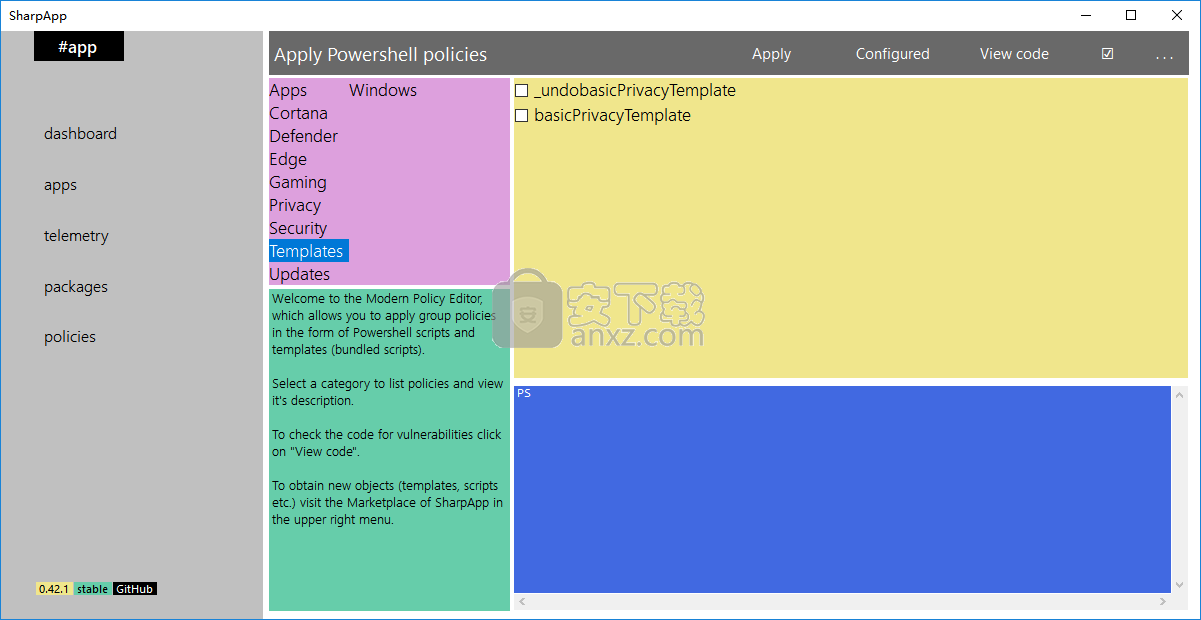The height and width of the screenshot is (620, 1201).
Task: Toggle the select-all checkbox in header
Action: click(x=1107, y=54)
